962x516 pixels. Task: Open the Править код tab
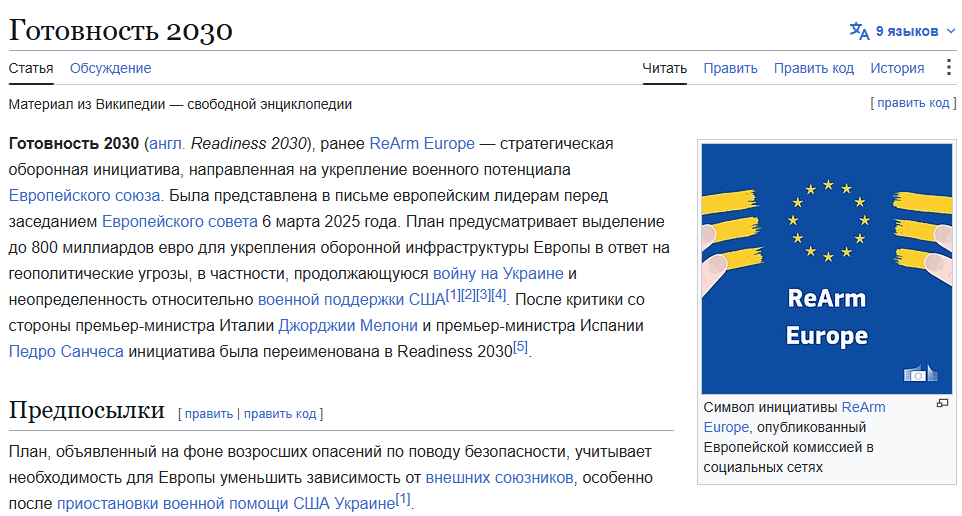pos(814,68)
